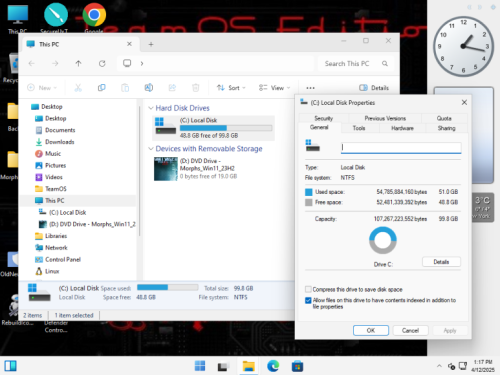
Task: Toggle the Details pane button
Action: [374, 88]
